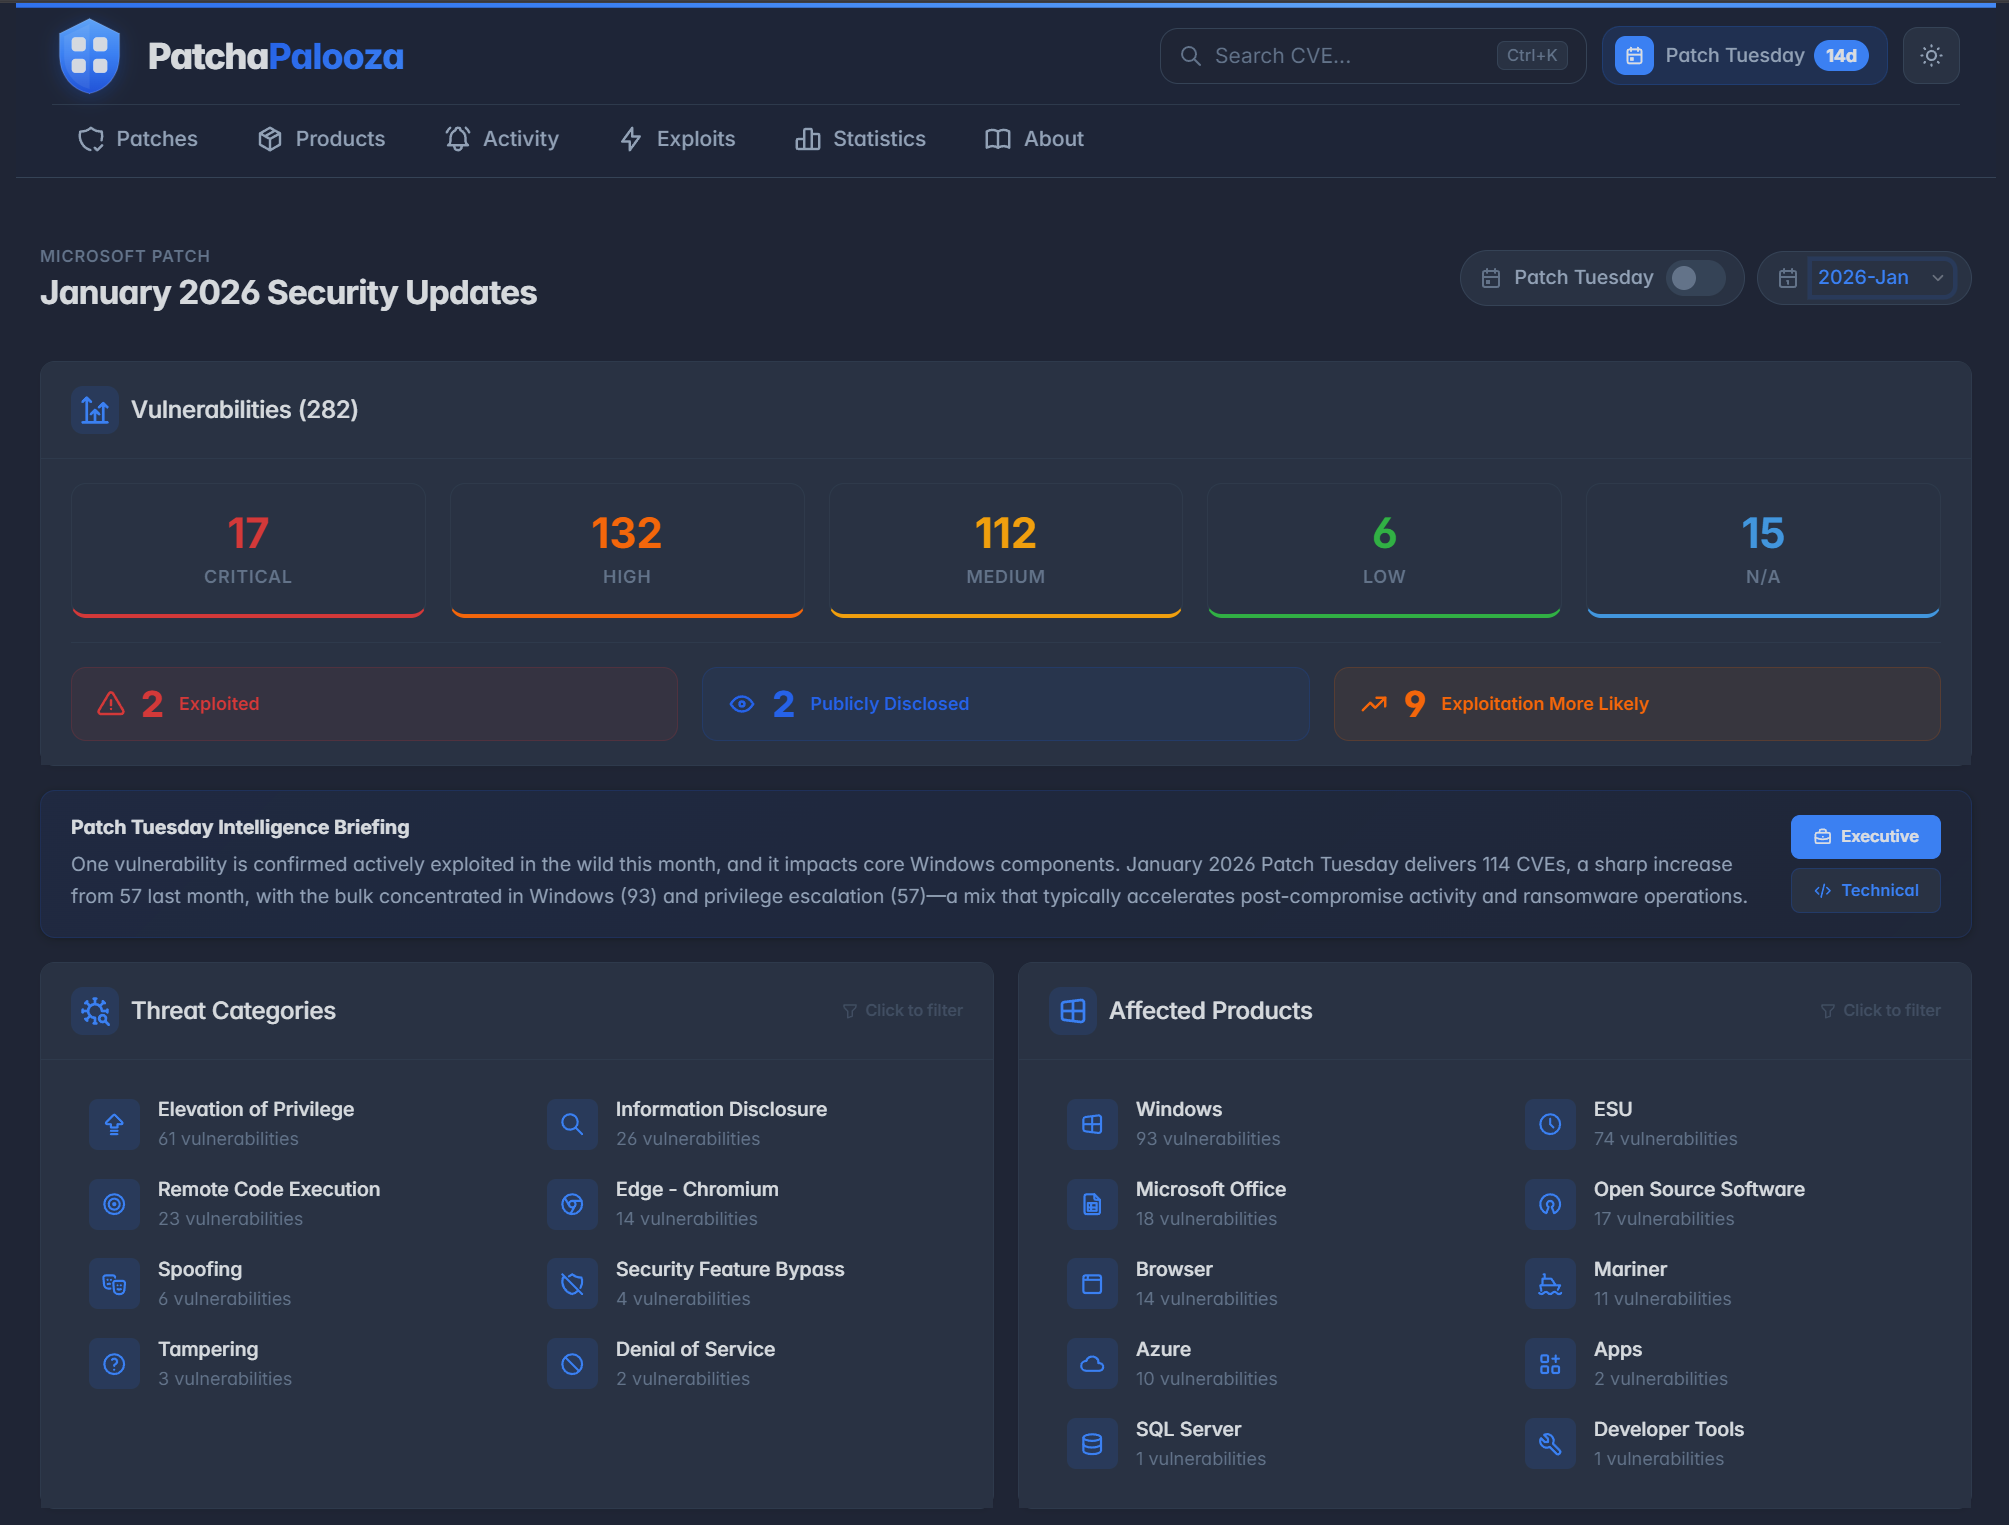Filter by 2 Exploited vulnerabilities

(x=374, y=704)
